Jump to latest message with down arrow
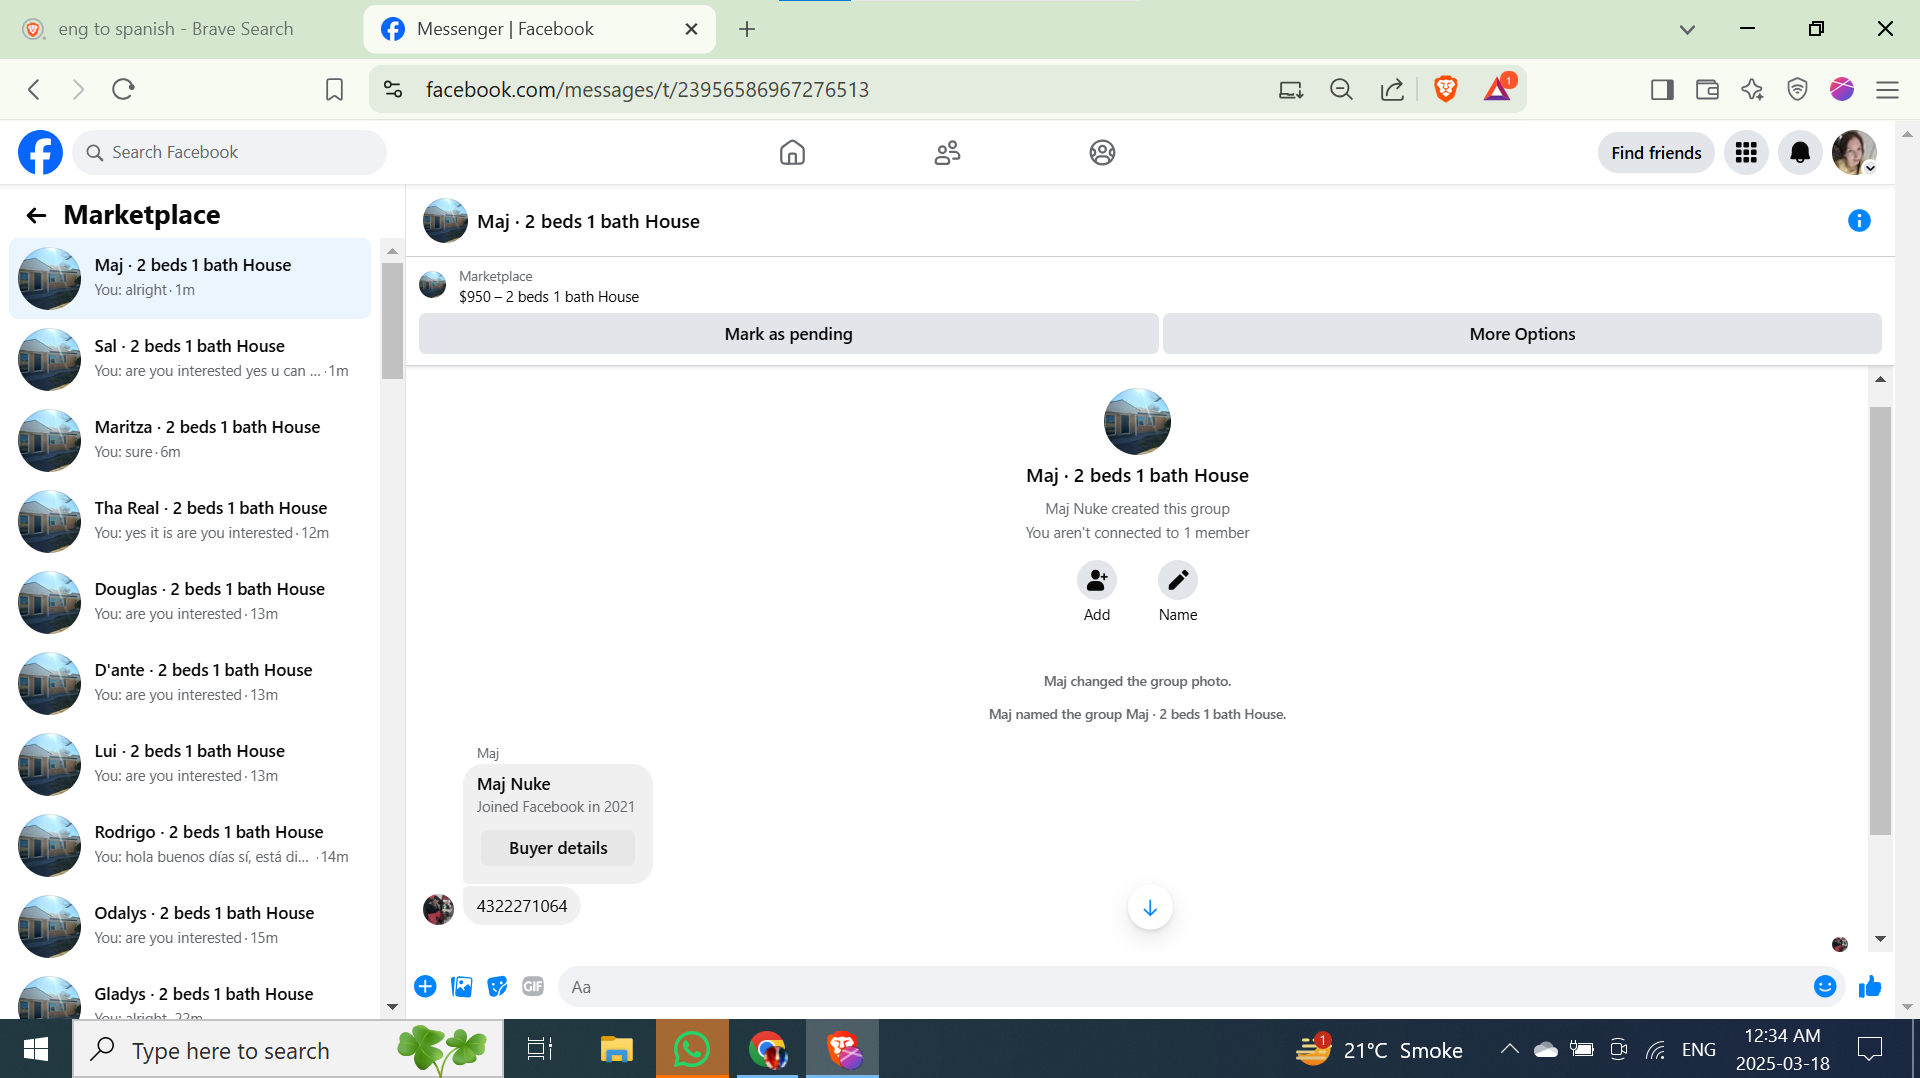The image size is (1920, 1078). pyautogui.click(x=1150, y=907)
